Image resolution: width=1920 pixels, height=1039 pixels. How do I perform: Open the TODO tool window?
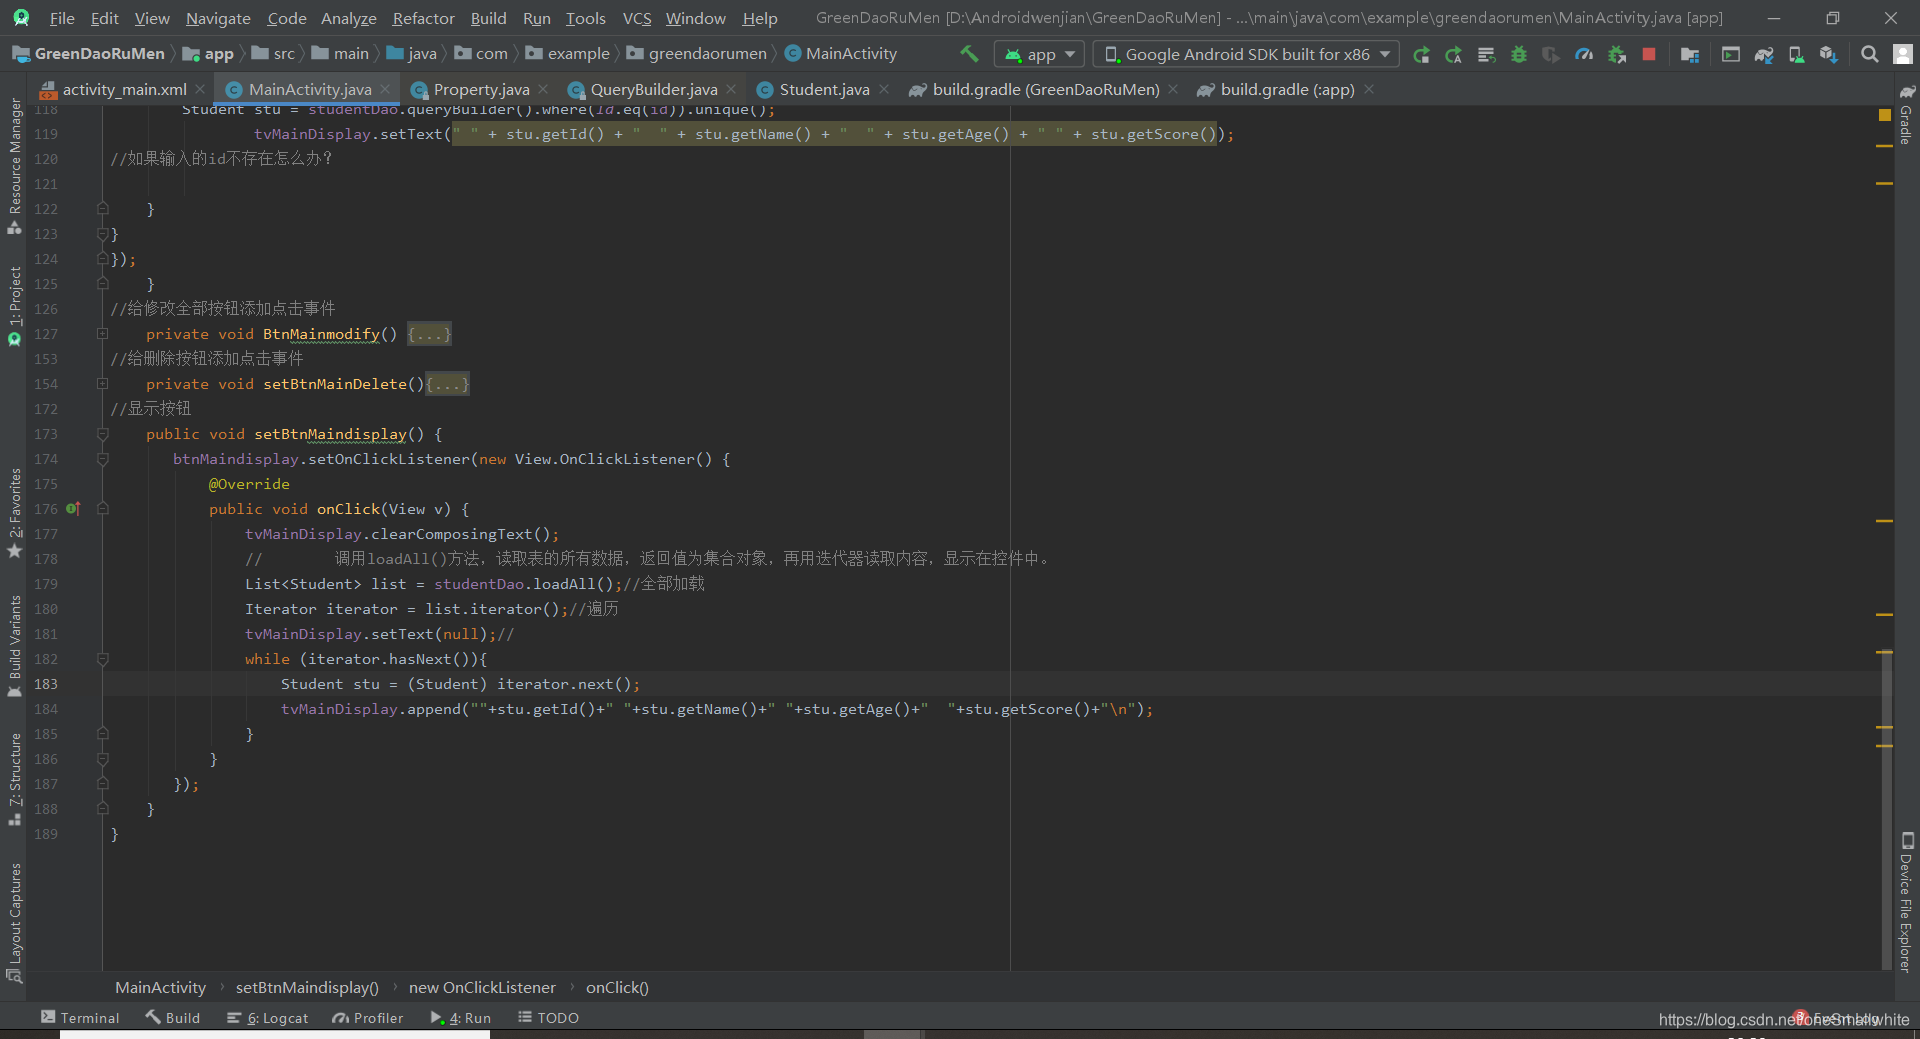548,1018
